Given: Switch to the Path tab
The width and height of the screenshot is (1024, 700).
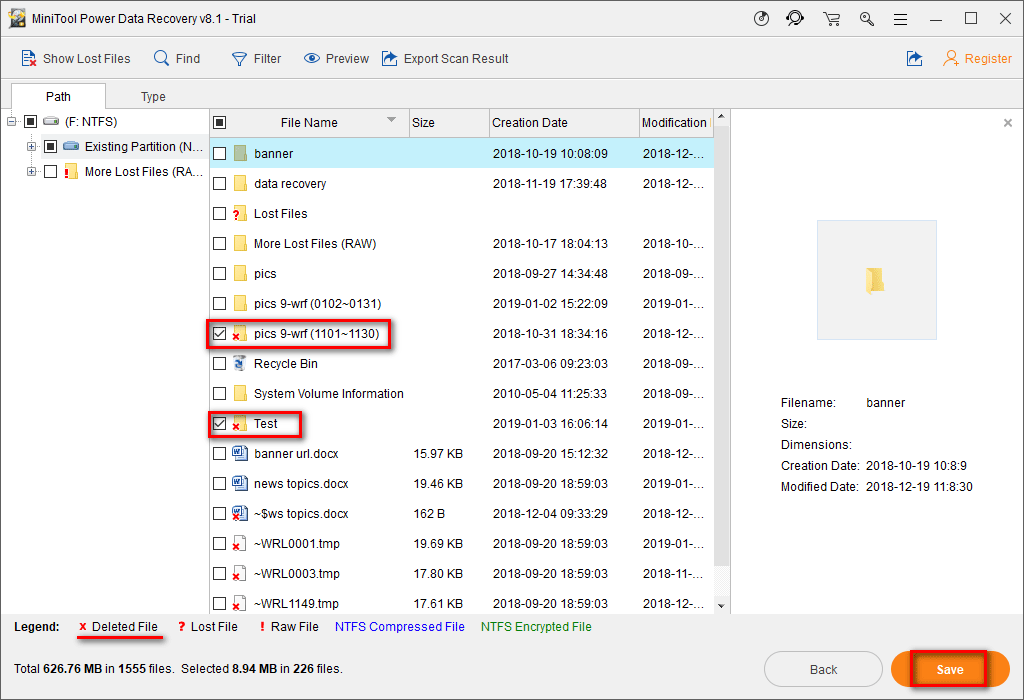Looking at the screenshot, I should point(58,97).
